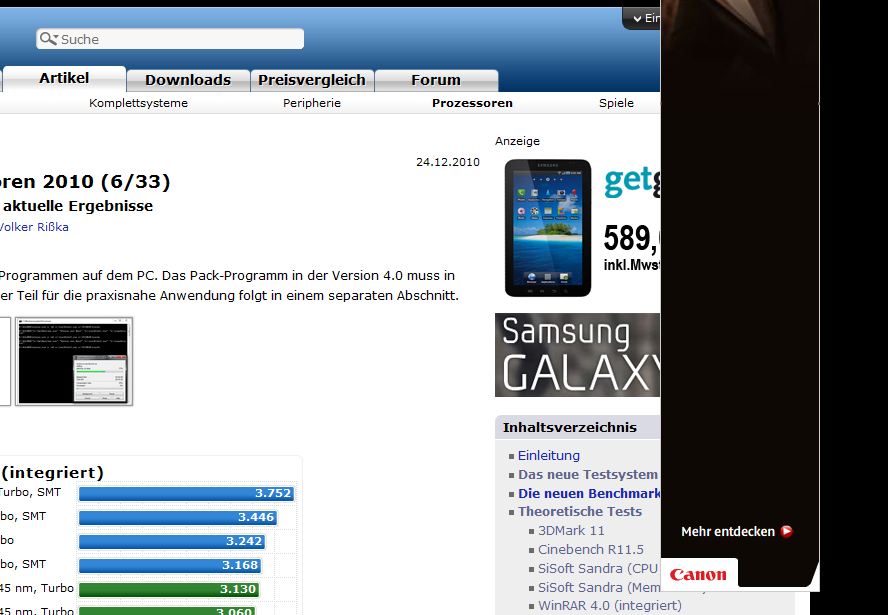The width and height of the screenshot is (888, 615).
Task: Open Einleitung in table of contents
Action: tap(549, 455)
